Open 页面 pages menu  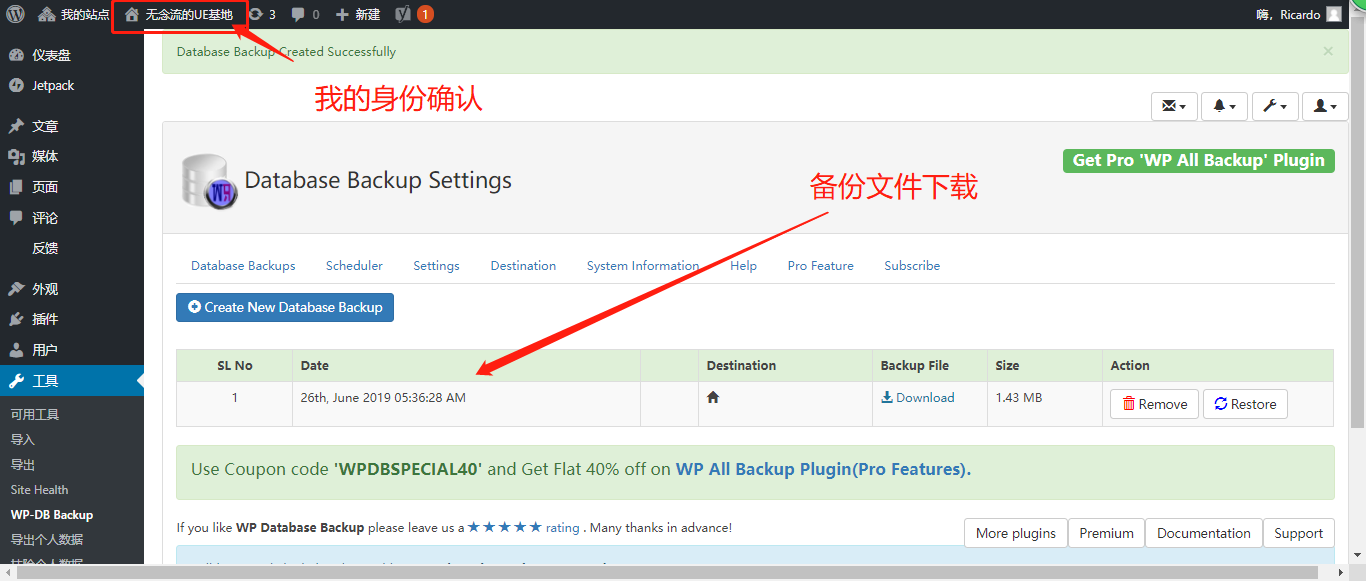point(72,187)
